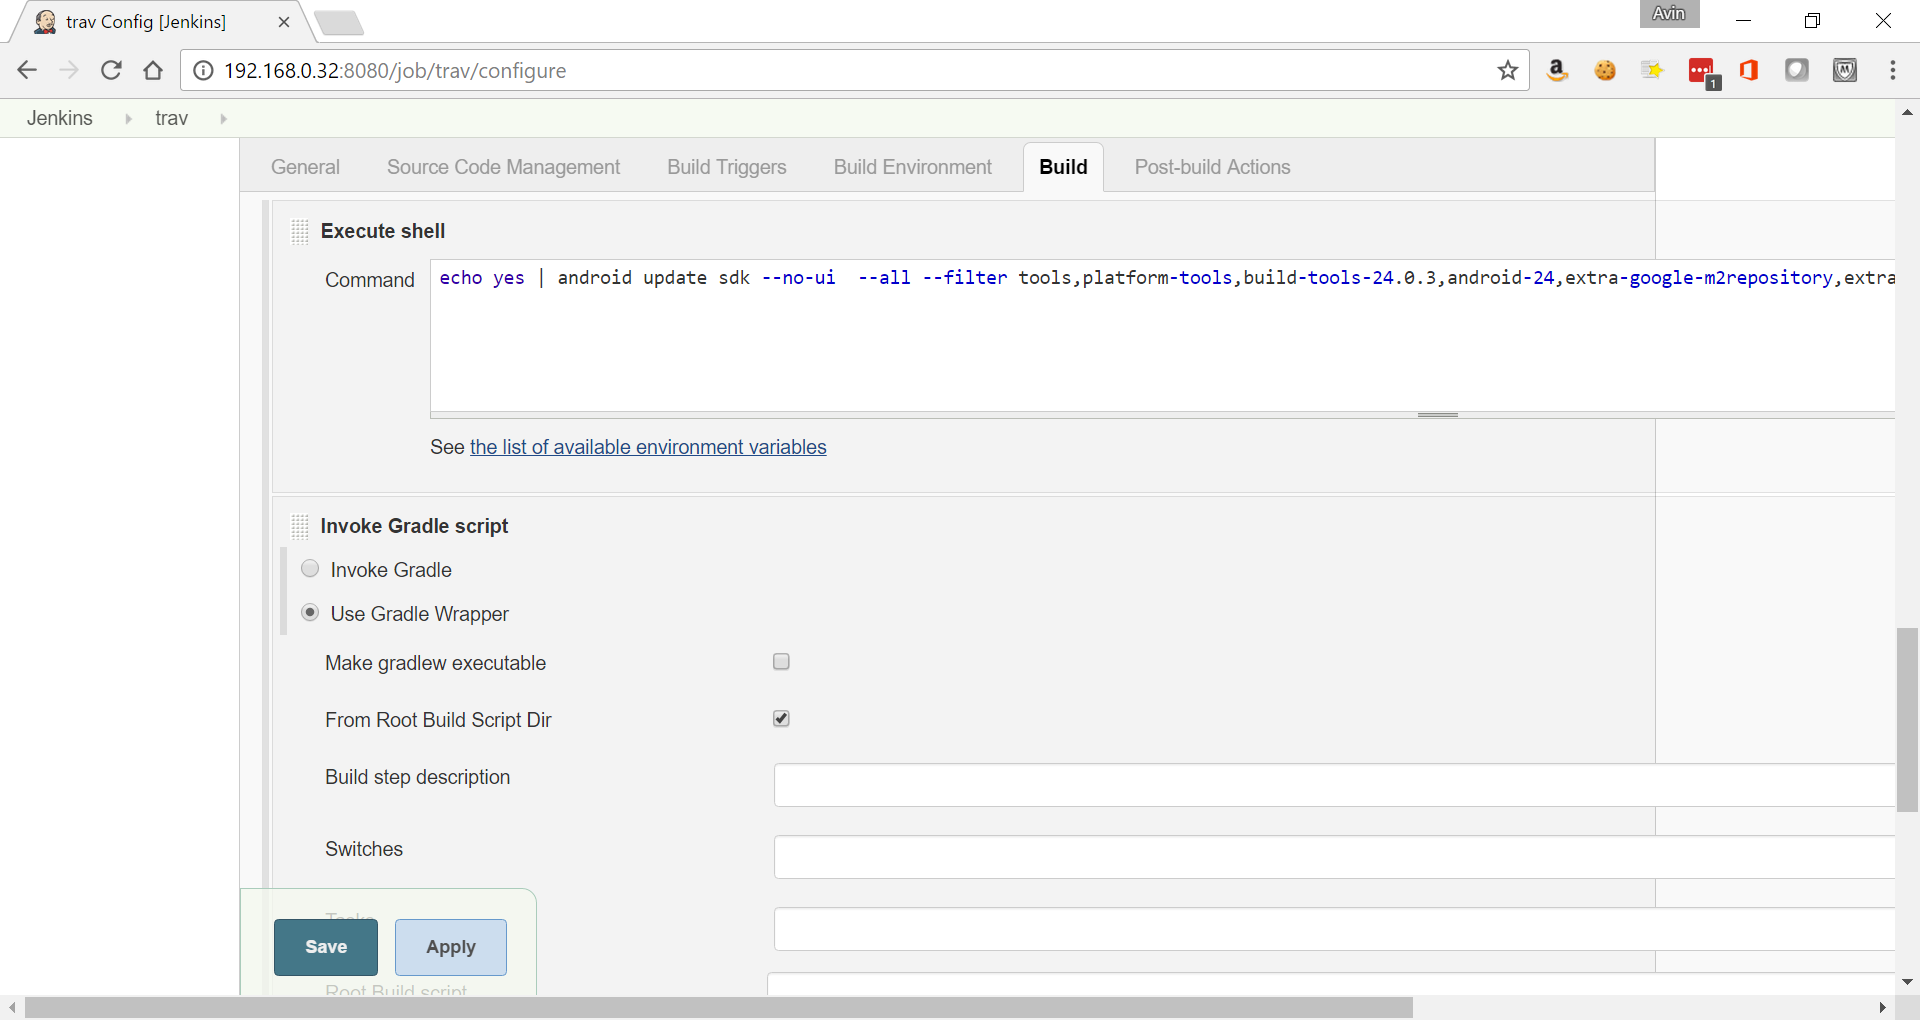This screenshot has height=1020, width=1920.
Task: Switch to Source Code Management tab
Action: point(503,167)
